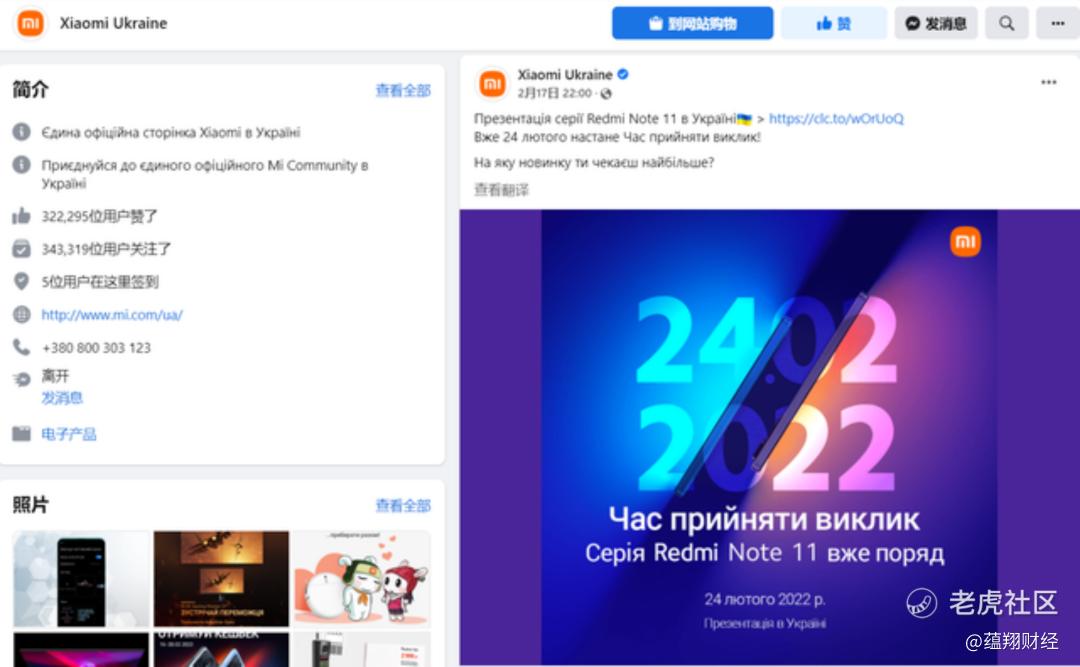The image size is (1080, 667).
Task: Click the blue 到网站购物 shop button
Action: (692, 23)
